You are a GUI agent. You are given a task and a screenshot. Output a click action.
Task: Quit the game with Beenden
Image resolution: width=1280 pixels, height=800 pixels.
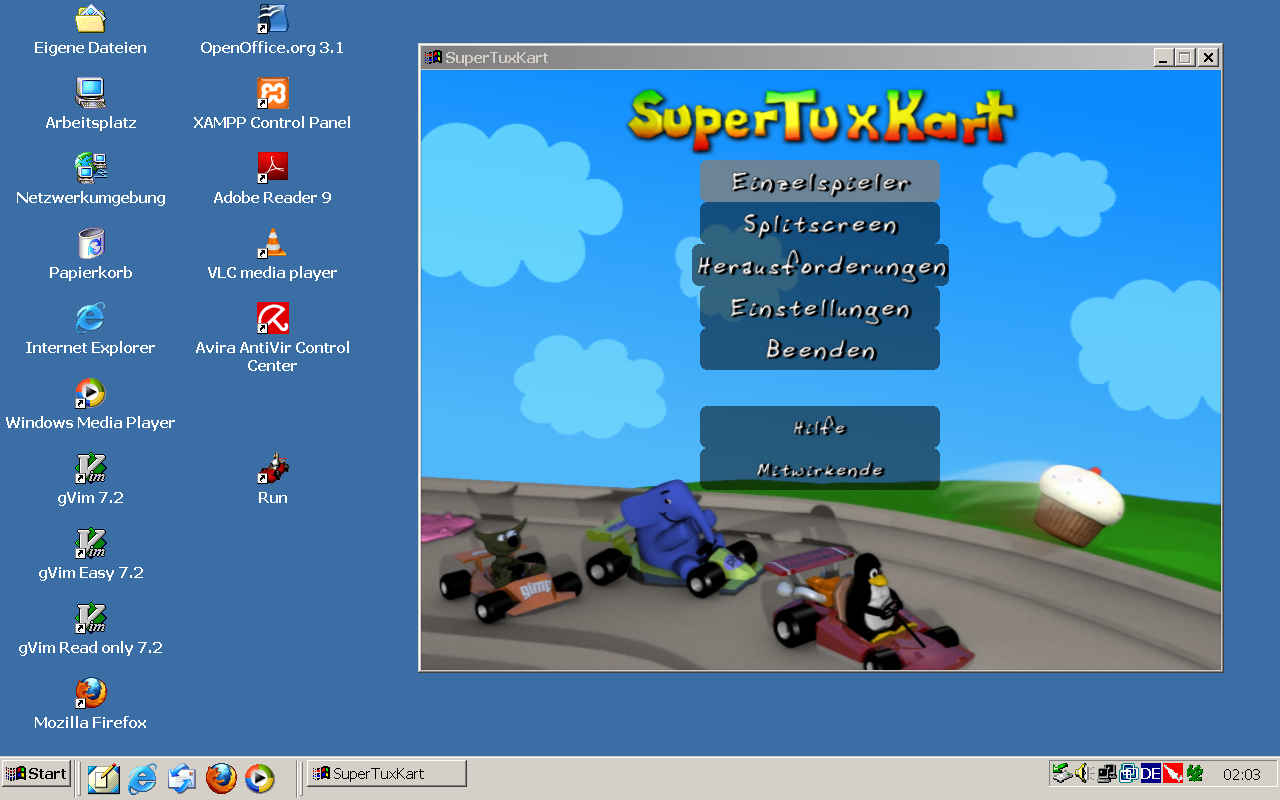pos(820,349)
